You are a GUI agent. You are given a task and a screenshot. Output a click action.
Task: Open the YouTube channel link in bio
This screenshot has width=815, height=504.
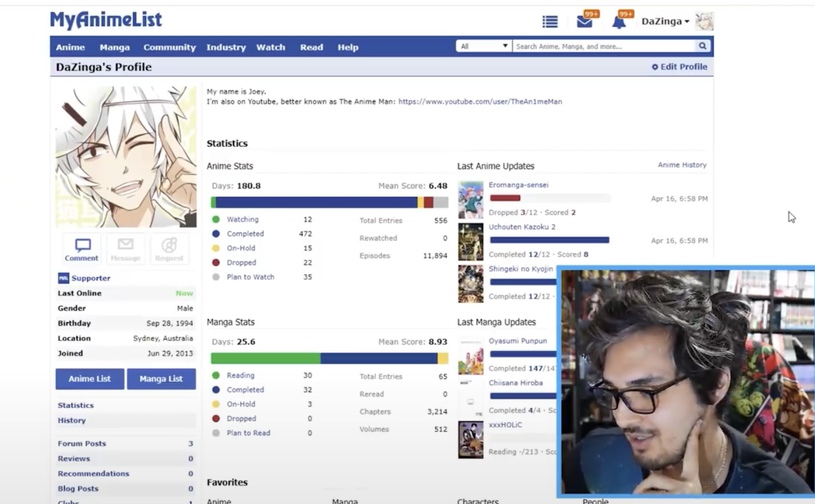(480, 101)
